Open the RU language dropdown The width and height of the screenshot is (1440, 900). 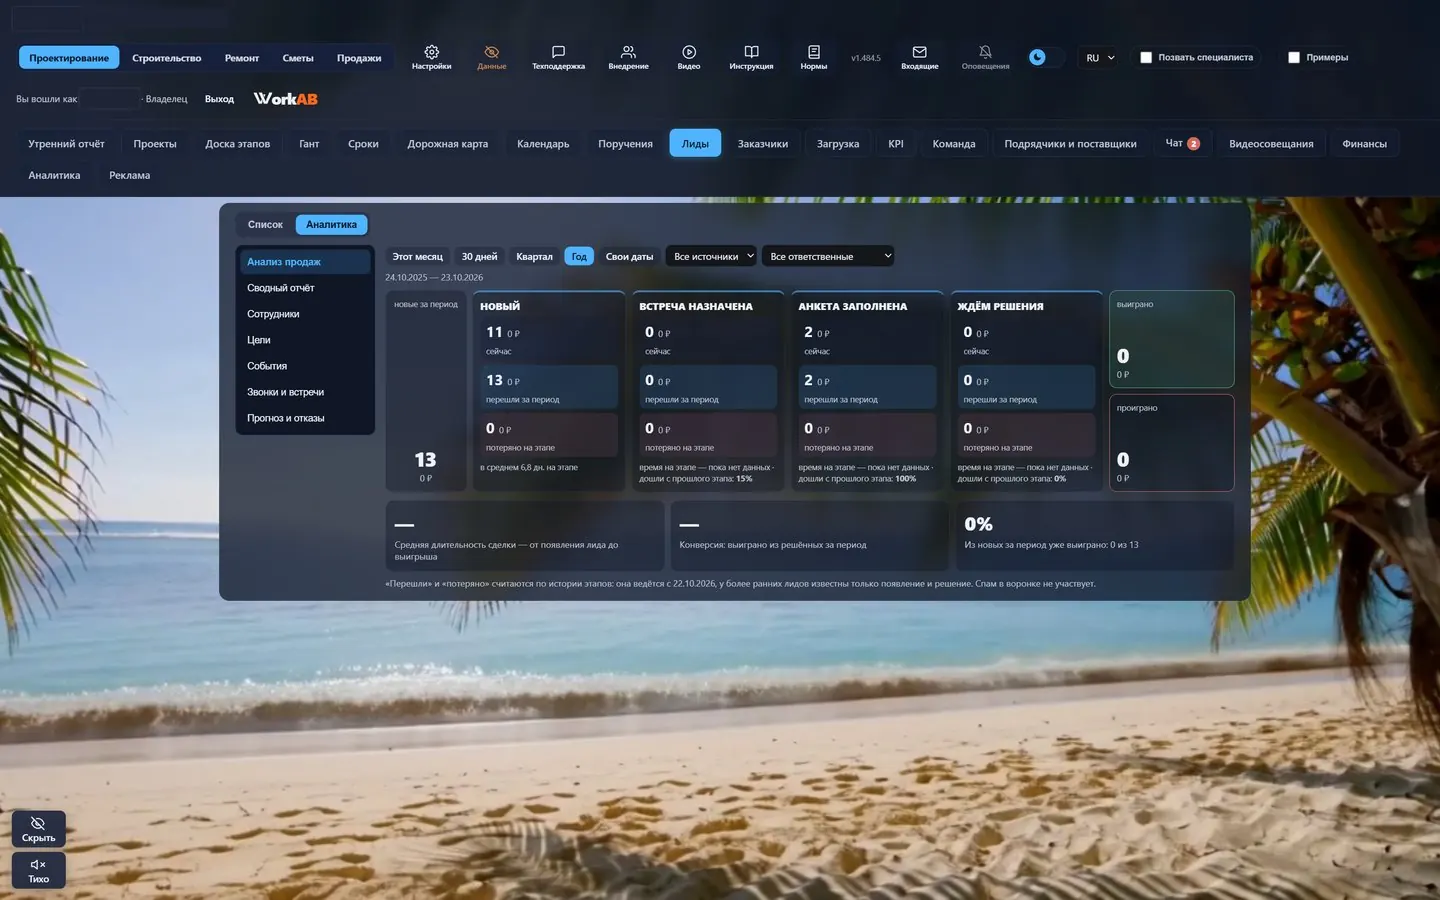[1100, 57]
